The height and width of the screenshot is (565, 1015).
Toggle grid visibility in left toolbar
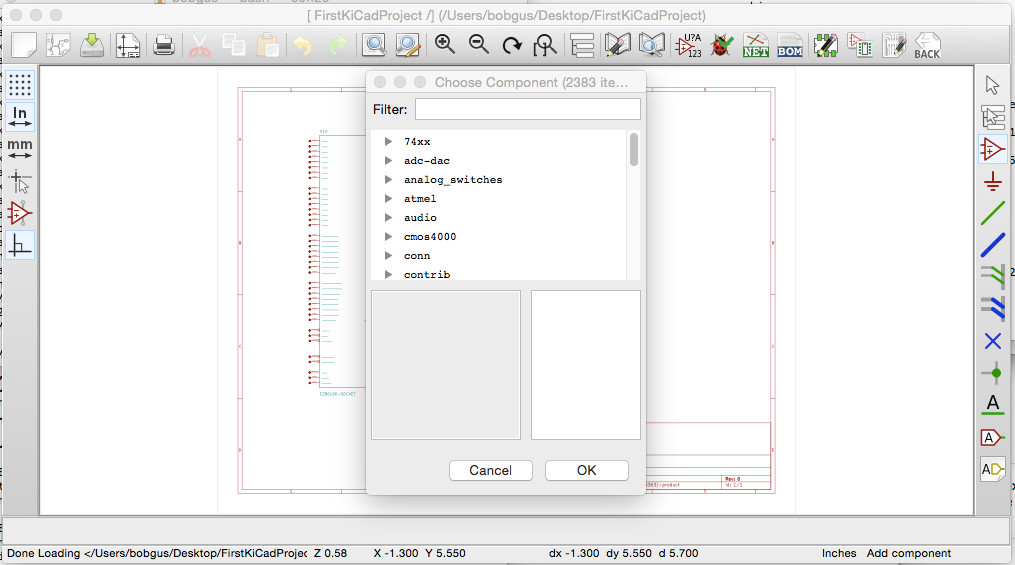tap(20, 84)
